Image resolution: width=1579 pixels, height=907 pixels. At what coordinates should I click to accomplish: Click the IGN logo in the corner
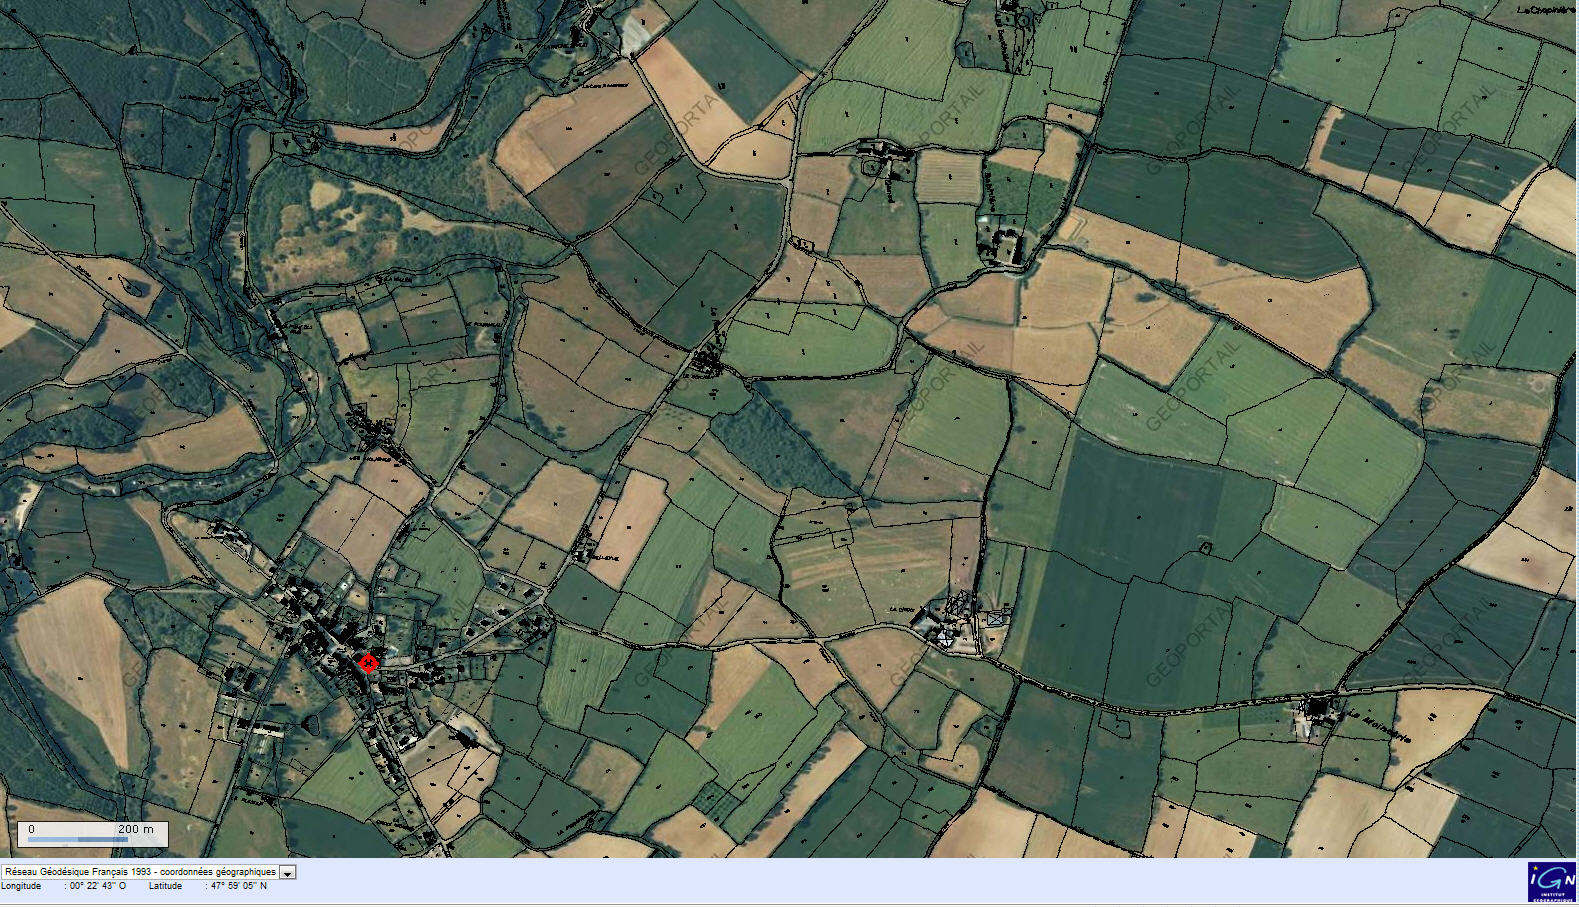[1551, 882]
